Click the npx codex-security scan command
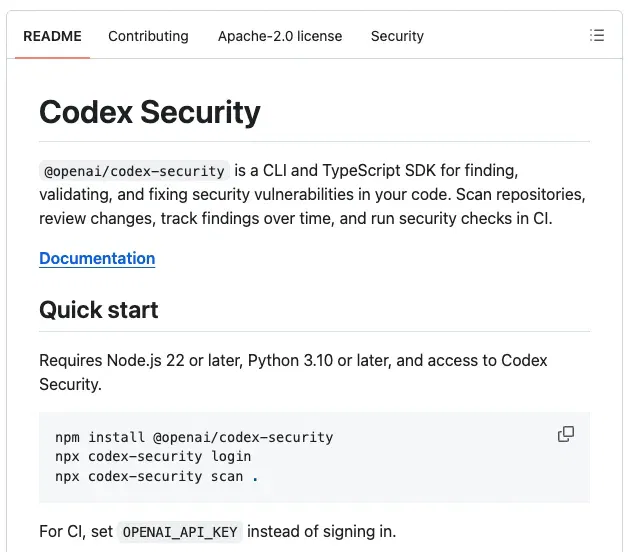 (x=149, y=476)
